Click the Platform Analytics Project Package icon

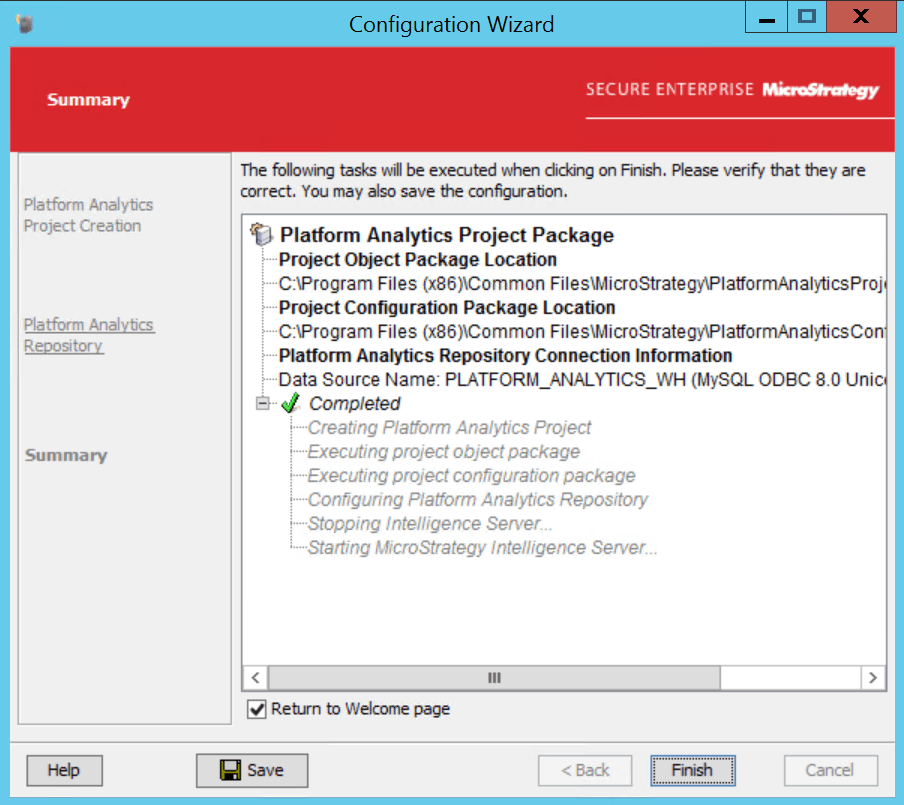261,234
